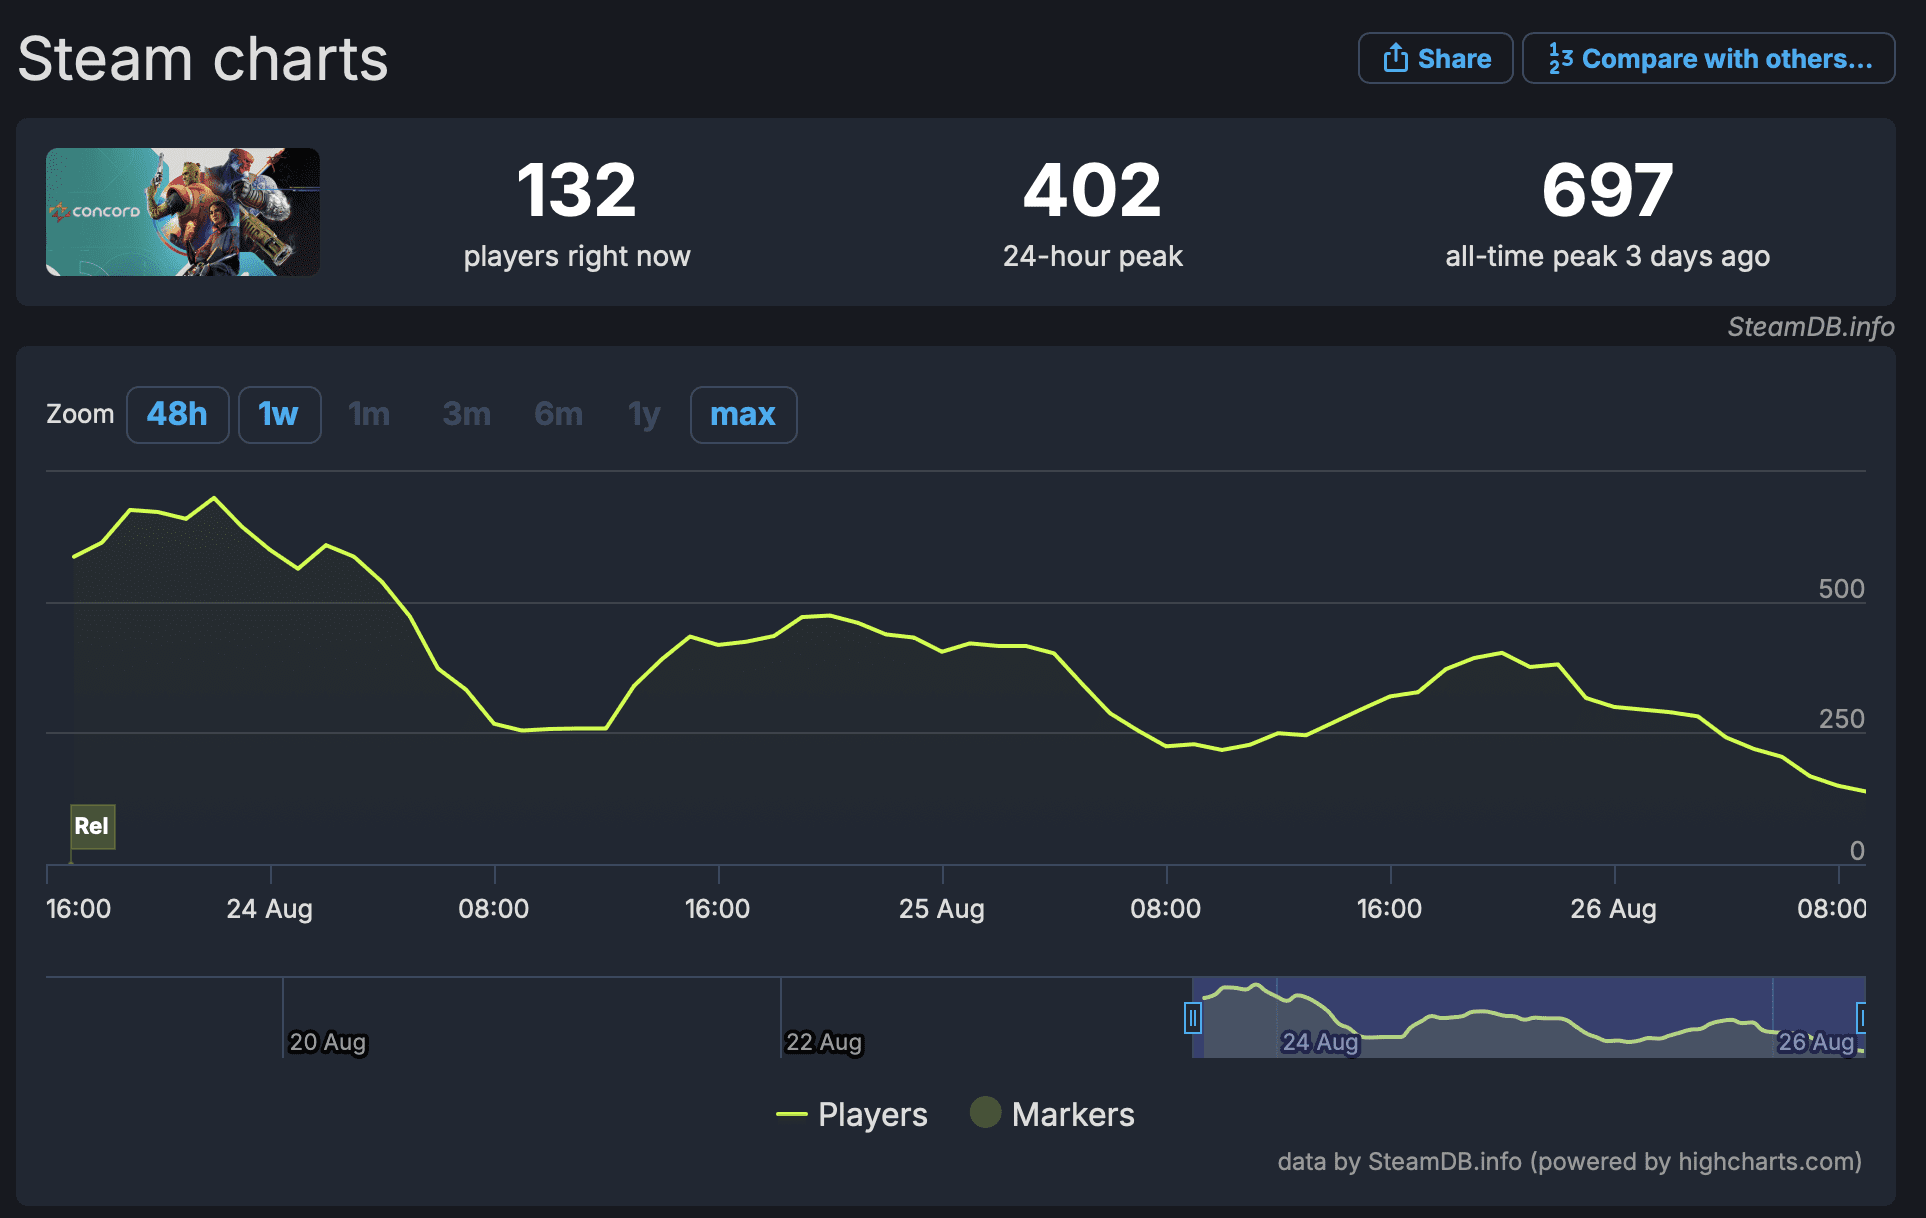Toggle the Markers series in legend
The height and width of the screenshot is (1218, 1926).
pos(1052,1114)
